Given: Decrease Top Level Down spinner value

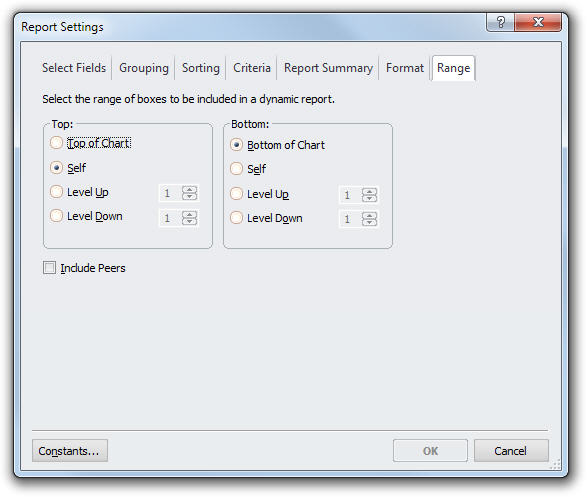Looking at the screenshot, I should pos(189,222).
